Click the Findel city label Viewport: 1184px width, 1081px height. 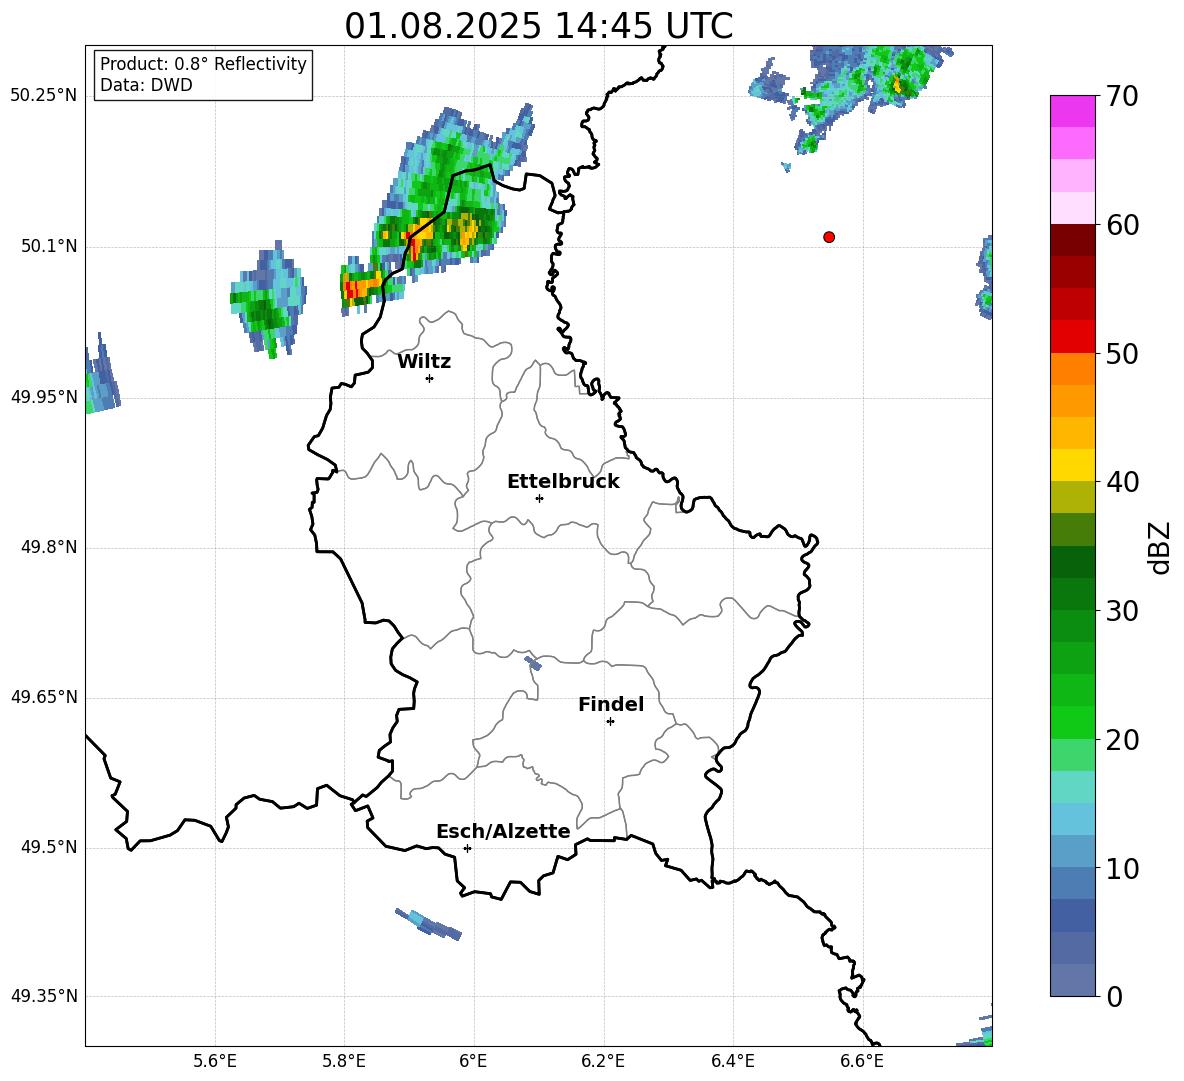coord(611,704)
